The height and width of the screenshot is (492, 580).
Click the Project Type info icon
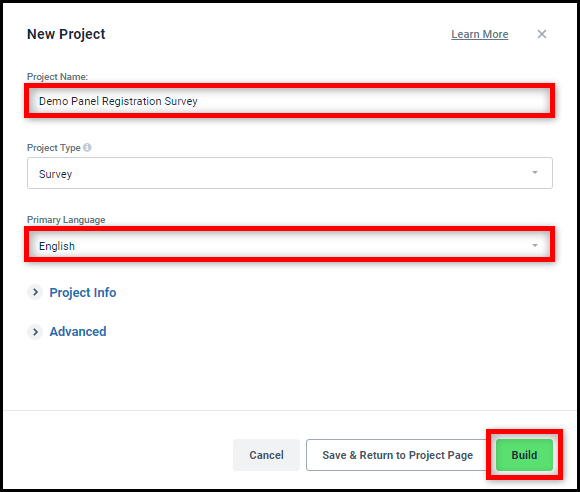pyautogui.click(x=87, y=147)
